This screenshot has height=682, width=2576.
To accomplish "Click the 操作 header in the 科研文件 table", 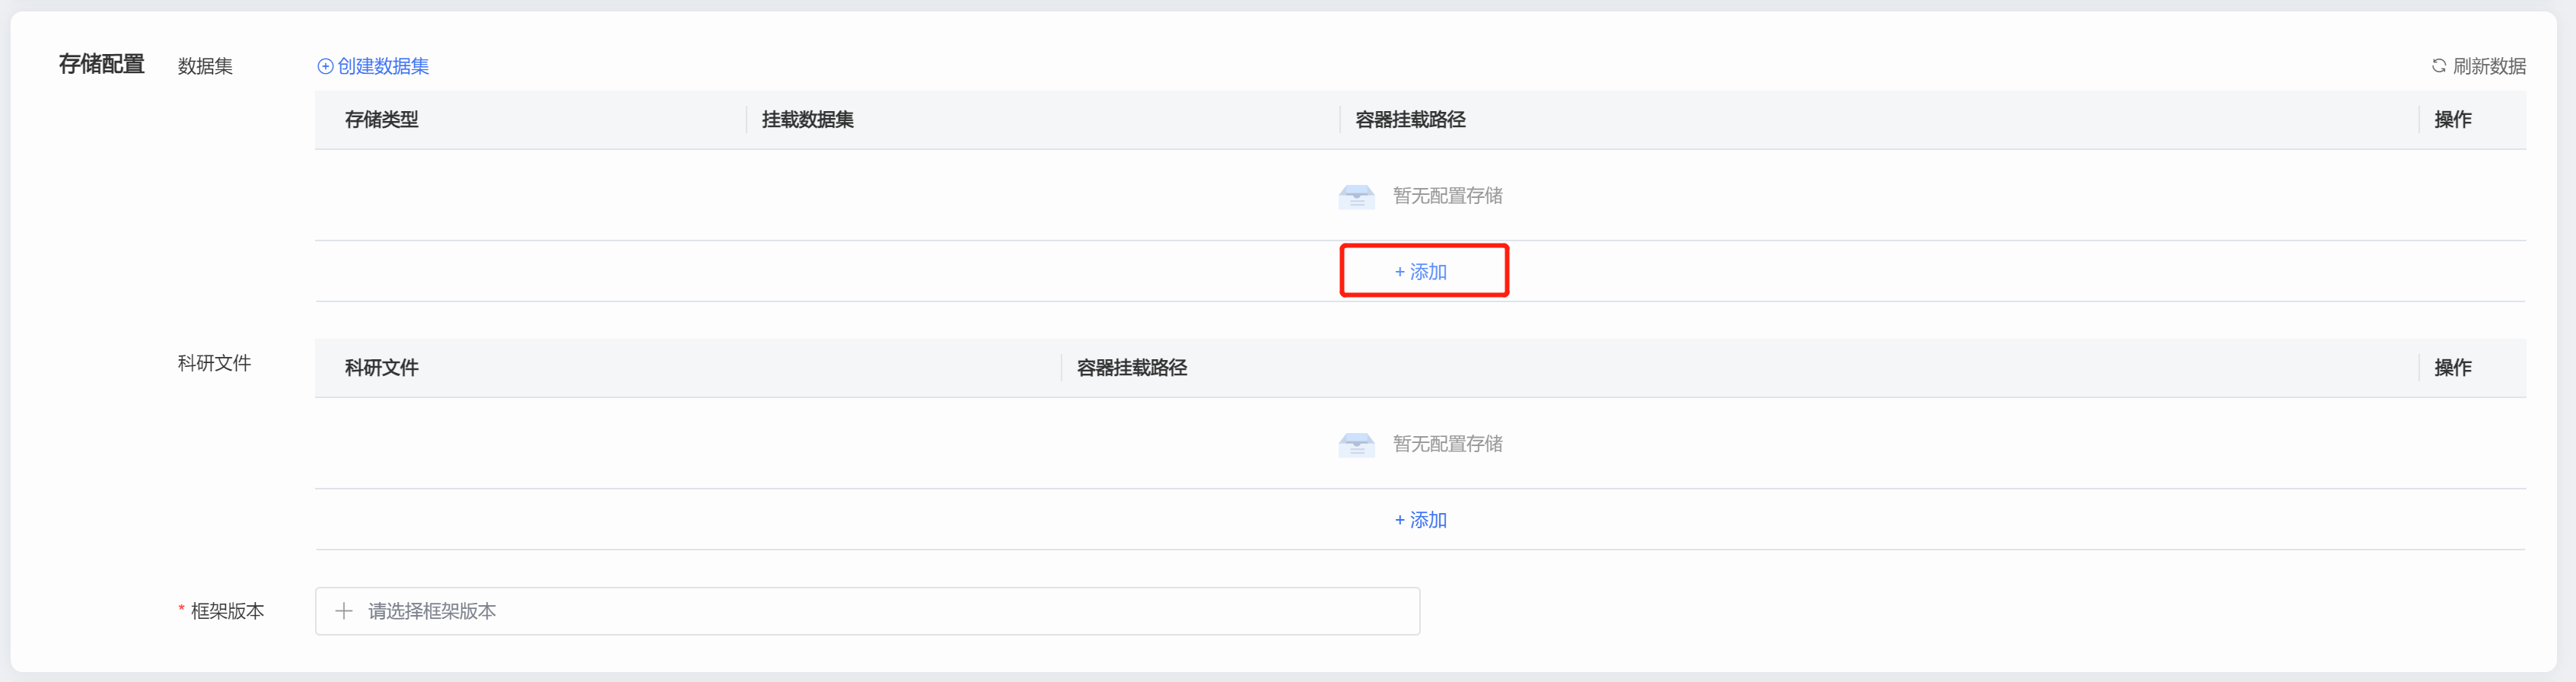I will click(x=2452, y=368).
